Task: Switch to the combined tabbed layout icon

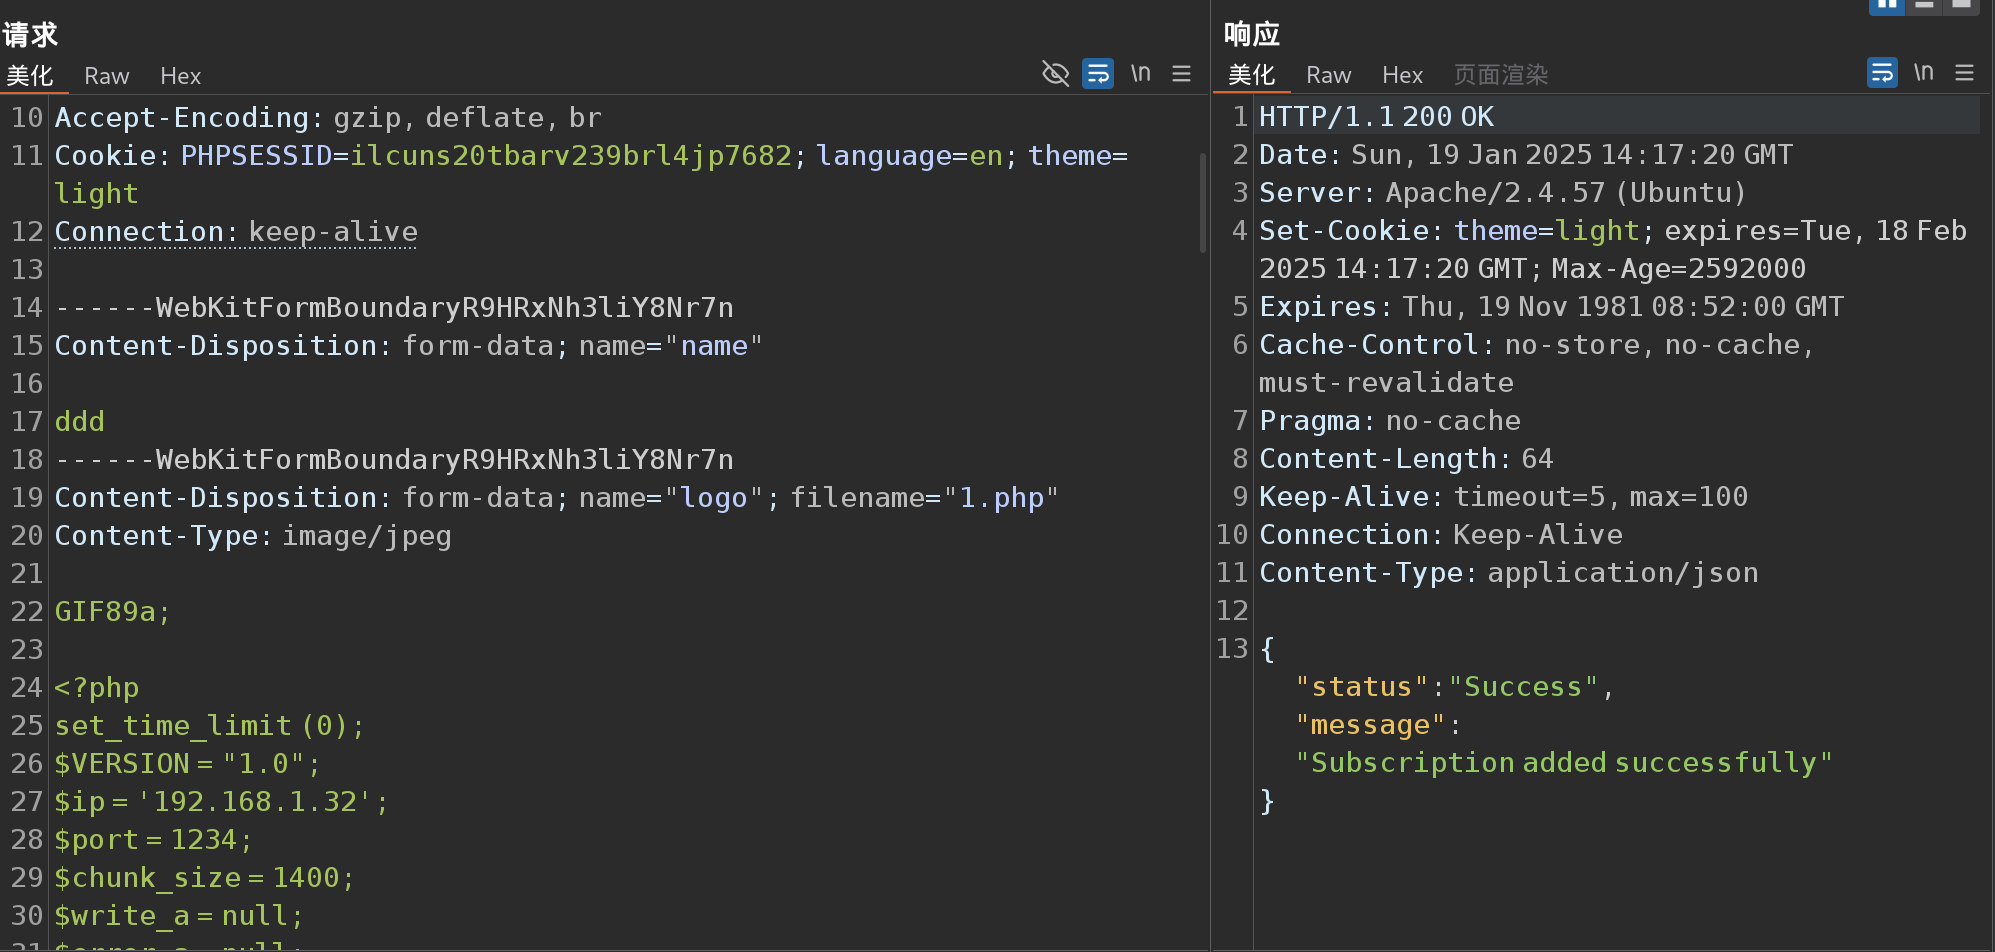Action: (x=1961, y=5)
